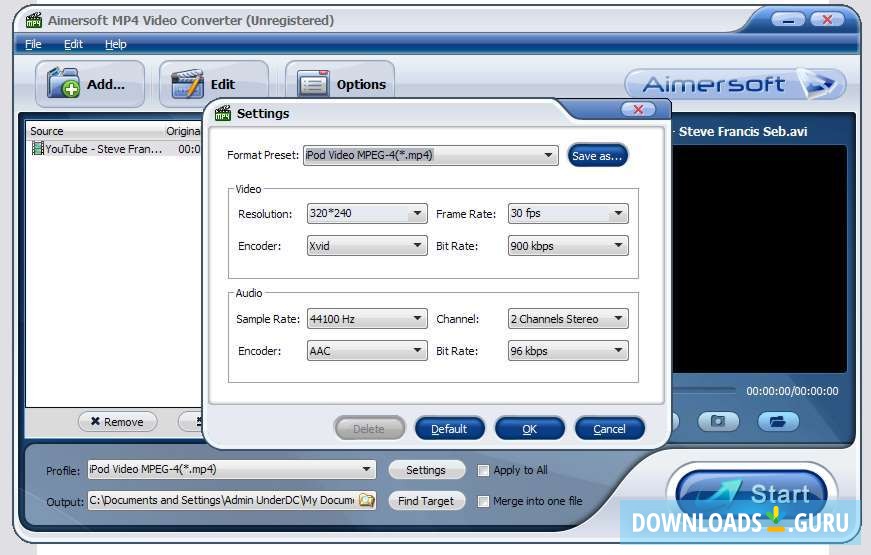Open the video Bit Rate 900 kbps dropdown
Viewport: 871px width, 555px height.
[568, 246]
